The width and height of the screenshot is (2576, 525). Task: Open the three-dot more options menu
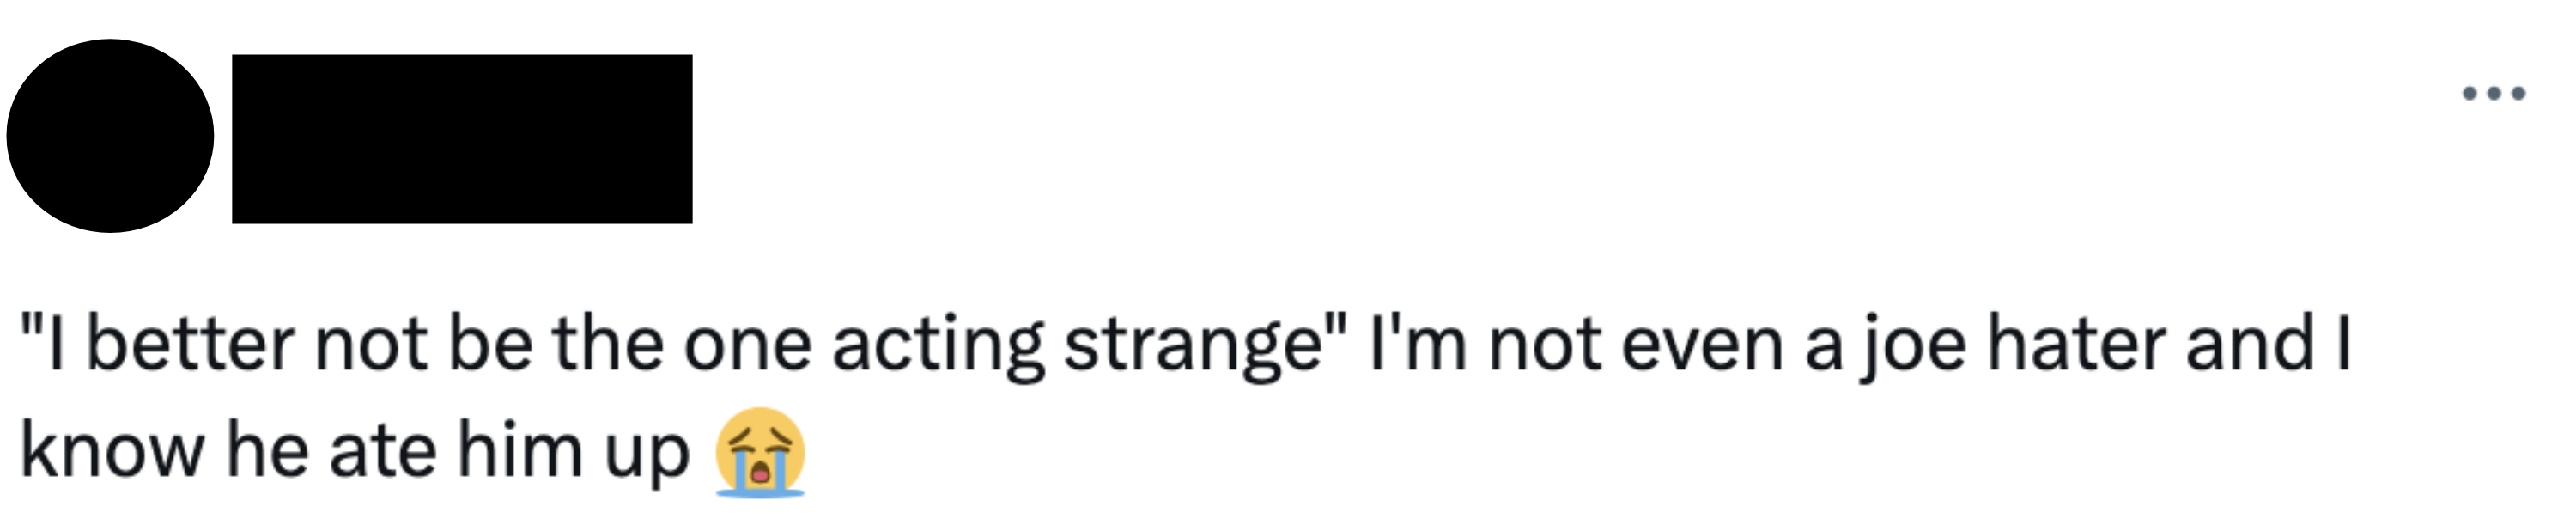2494,93
